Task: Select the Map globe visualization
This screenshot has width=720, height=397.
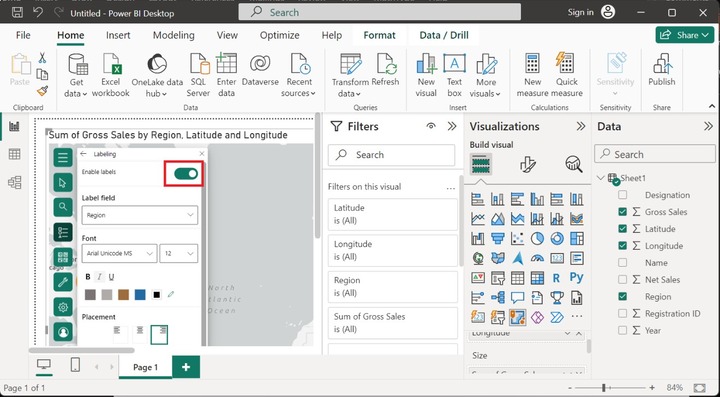Action: [478, 258]
